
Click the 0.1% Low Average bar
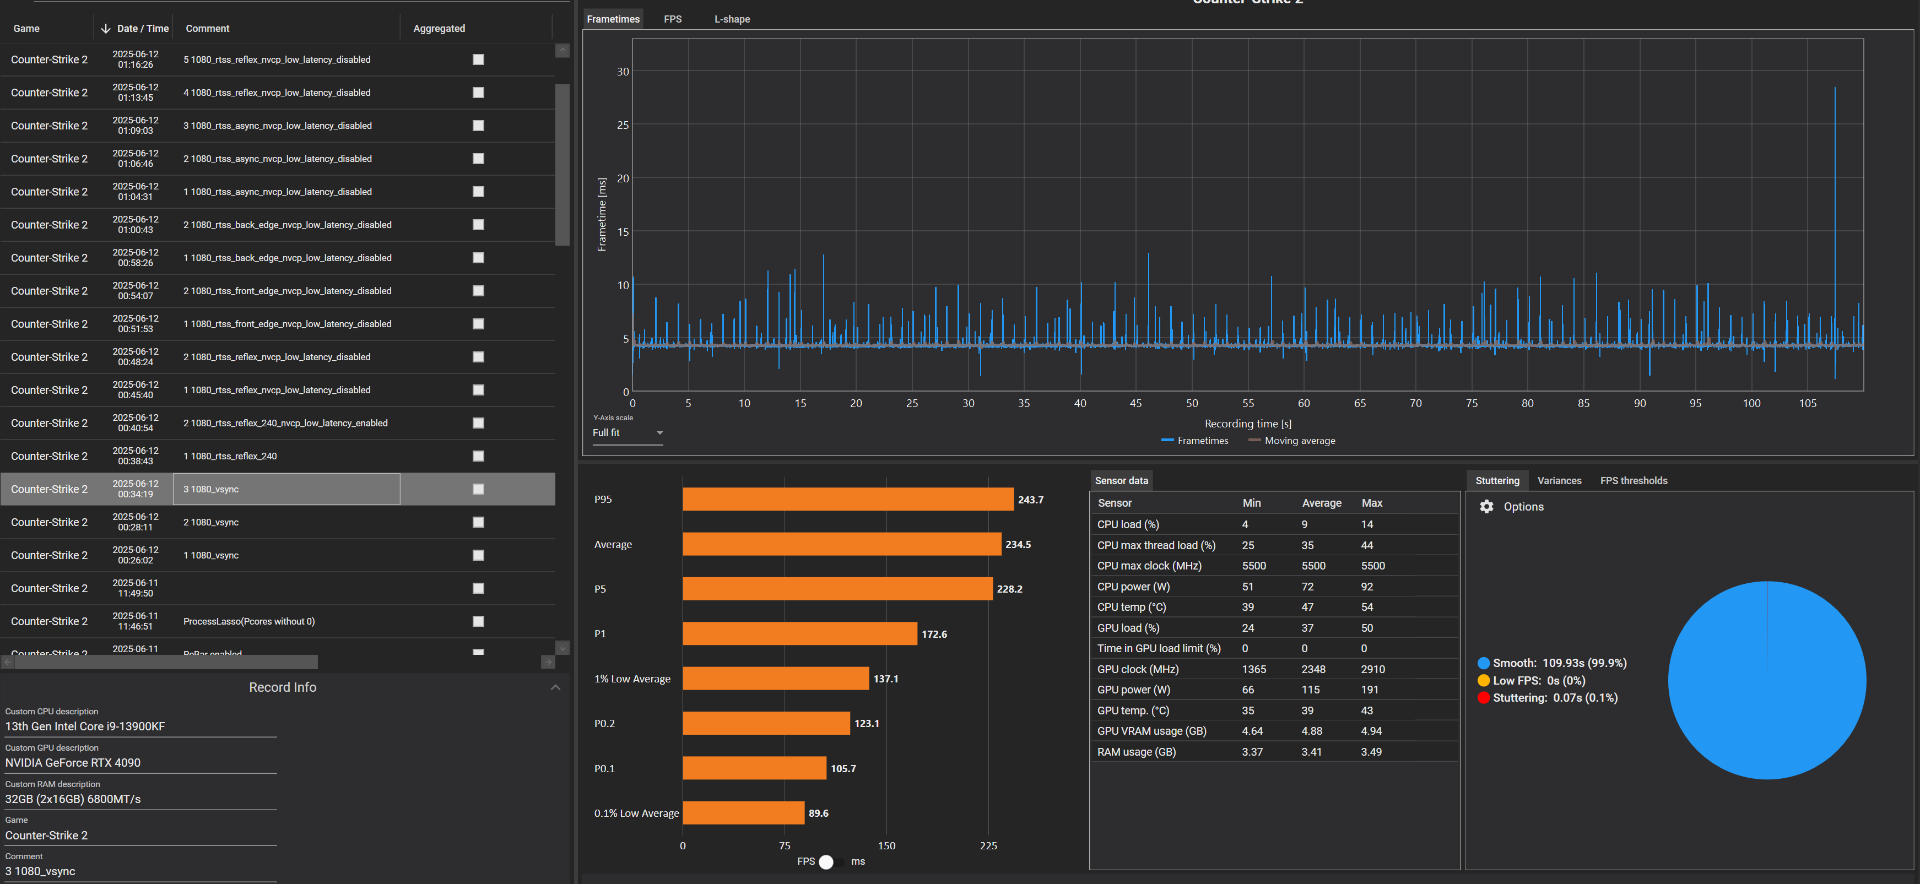pyautogui.click(x=743, y=813)
